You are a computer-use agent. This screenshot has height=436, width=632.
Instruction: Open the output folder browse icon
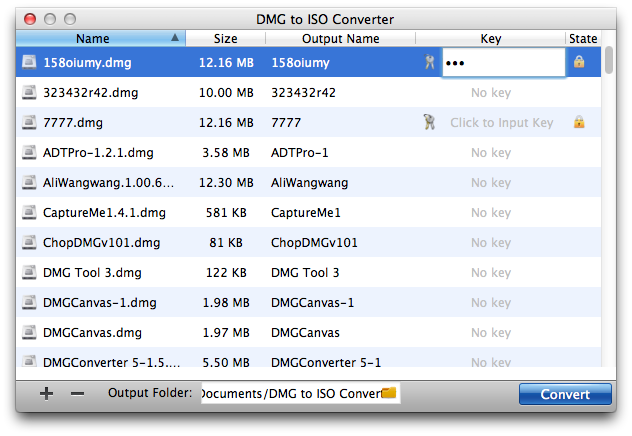390,394
